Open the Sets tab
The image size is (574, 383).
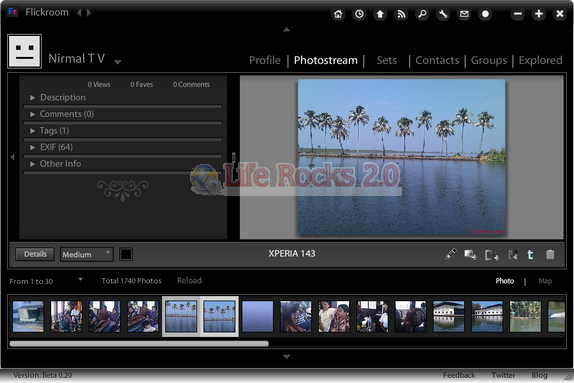(x=387, y=60)
